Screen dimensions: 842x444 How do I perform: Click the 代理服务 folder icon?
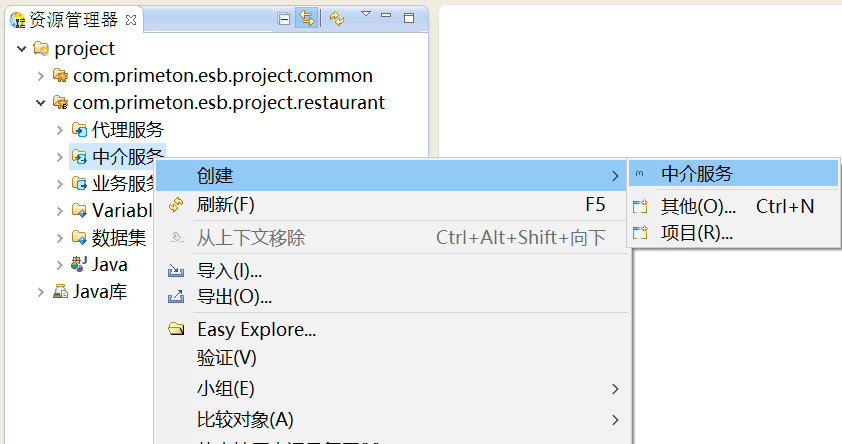point(79,130)
